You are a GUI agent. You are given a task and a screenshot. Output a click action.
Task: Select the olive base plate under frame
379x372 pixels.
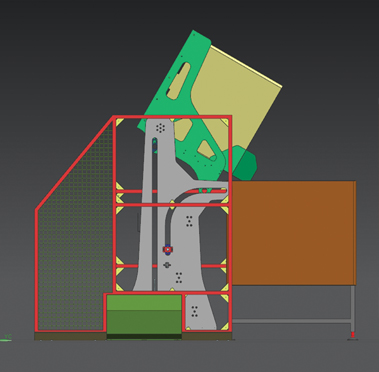(x=133, y=337)
